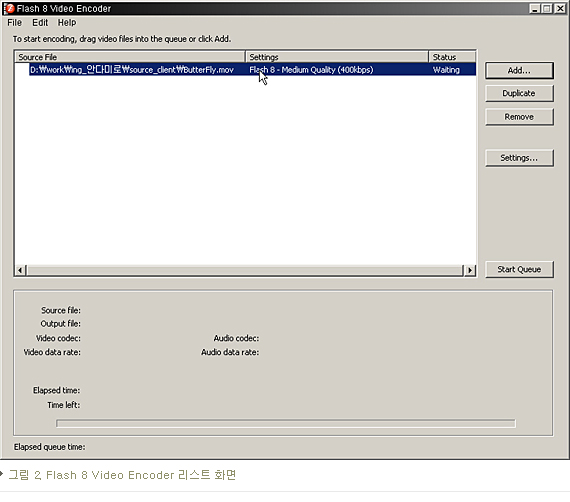This screenshot has height=502, width=570.
Task: Click the Add... button
Action: pyautogui.click(x=519, y=71)
